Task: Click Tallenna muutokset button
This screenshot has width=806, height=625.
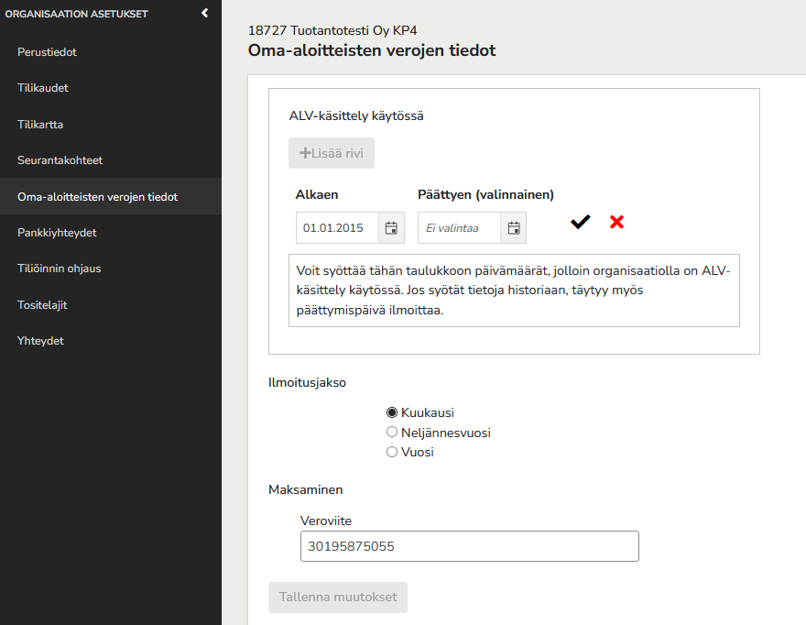Action: pyautogui.click(x=338, y=597)
